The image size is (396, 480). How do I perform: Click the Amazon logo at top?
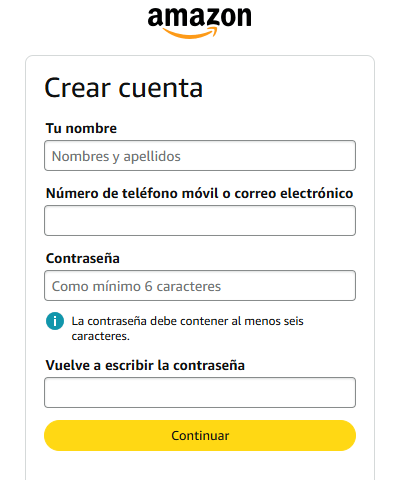pyautogui.click(x=199, y=22)
